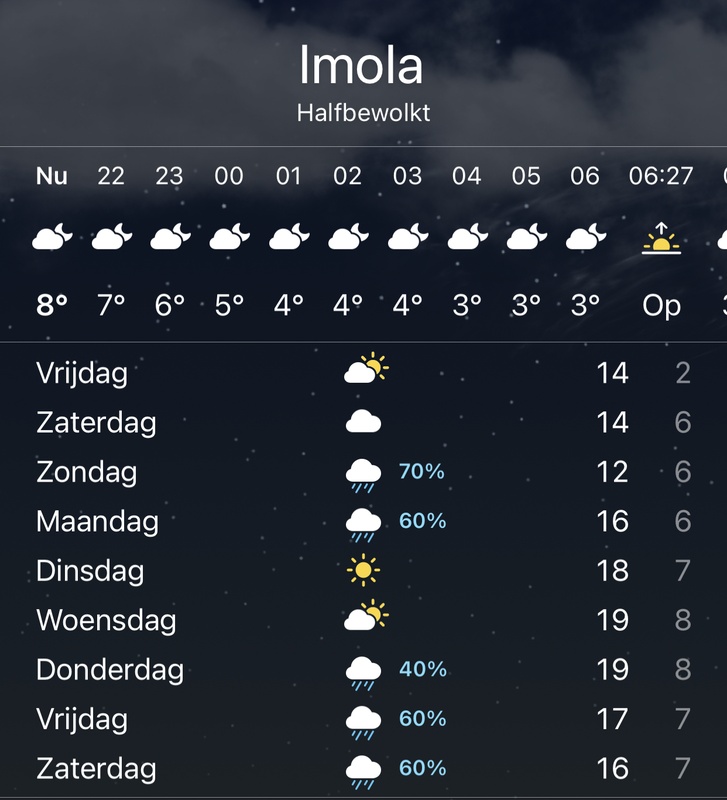Tap the partly sunny icon for first Vrijdag
The image size is (727, 800).
366,368
